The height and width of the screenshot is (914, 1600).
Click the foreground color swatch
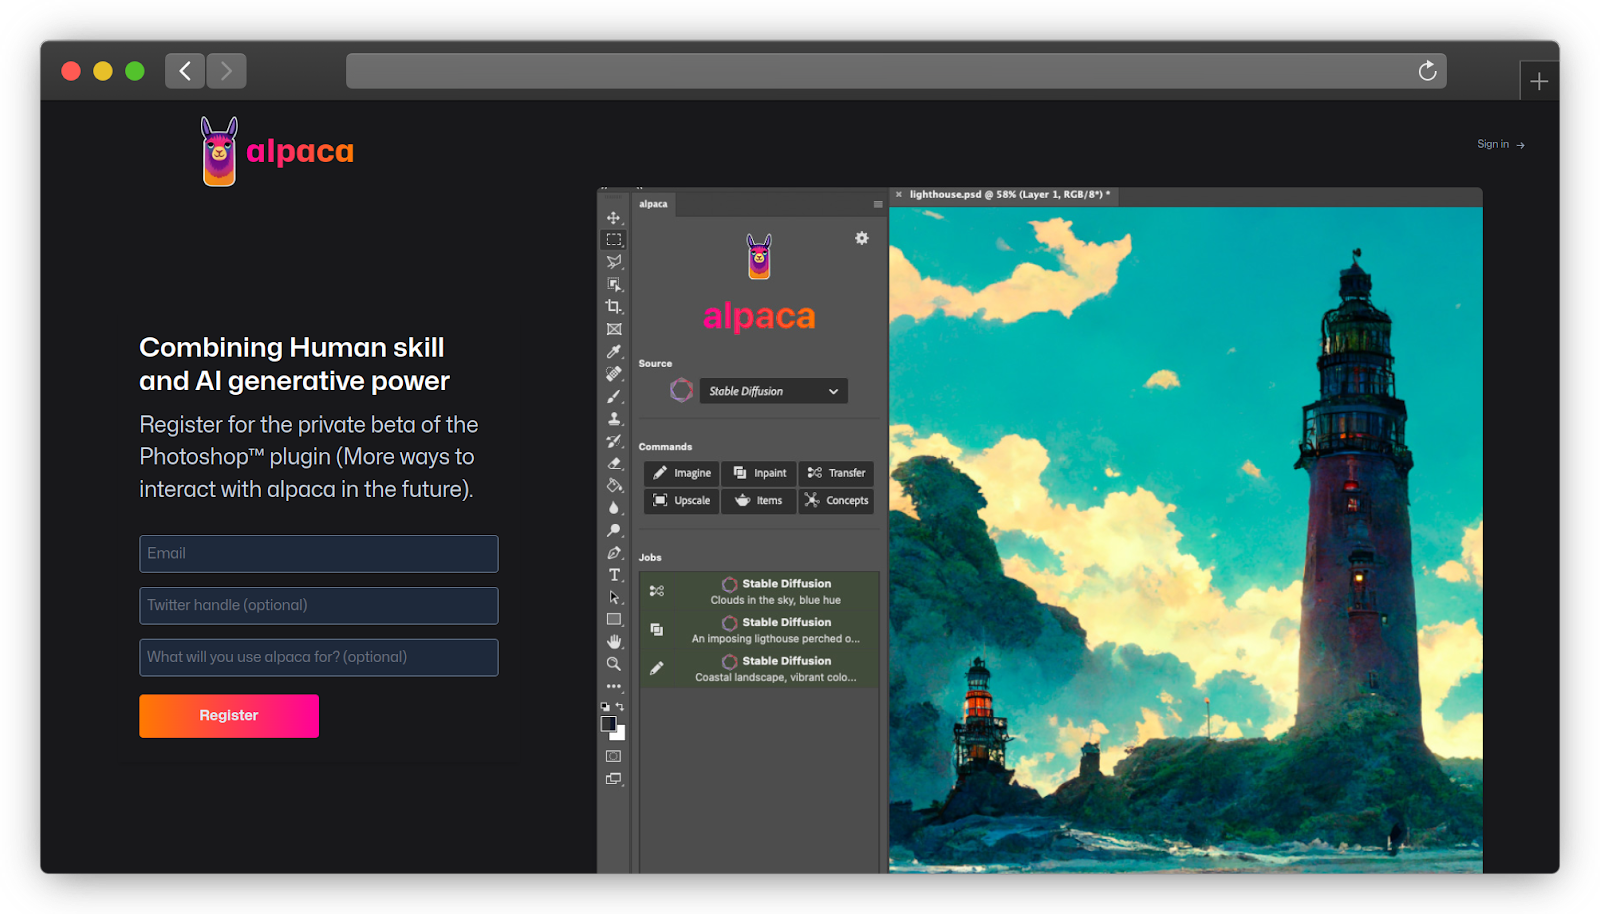(x=608, y=723)
